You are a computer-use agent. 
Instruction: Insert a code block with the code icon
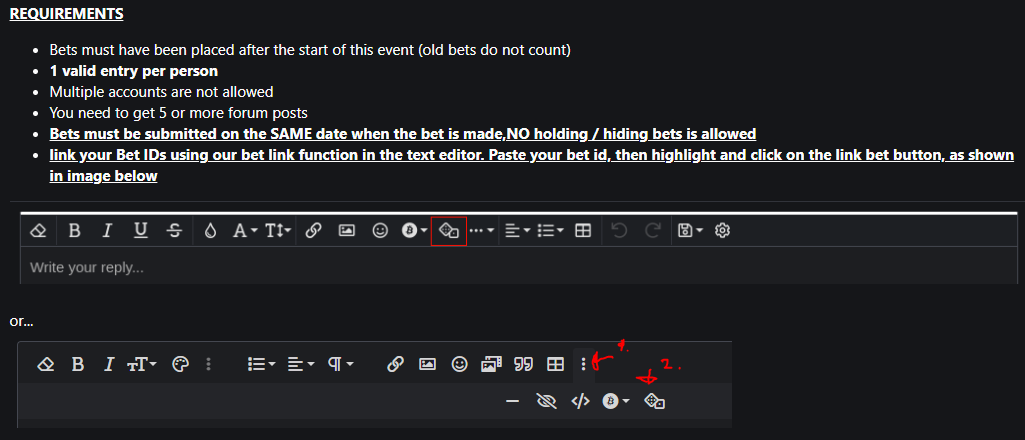580,402
